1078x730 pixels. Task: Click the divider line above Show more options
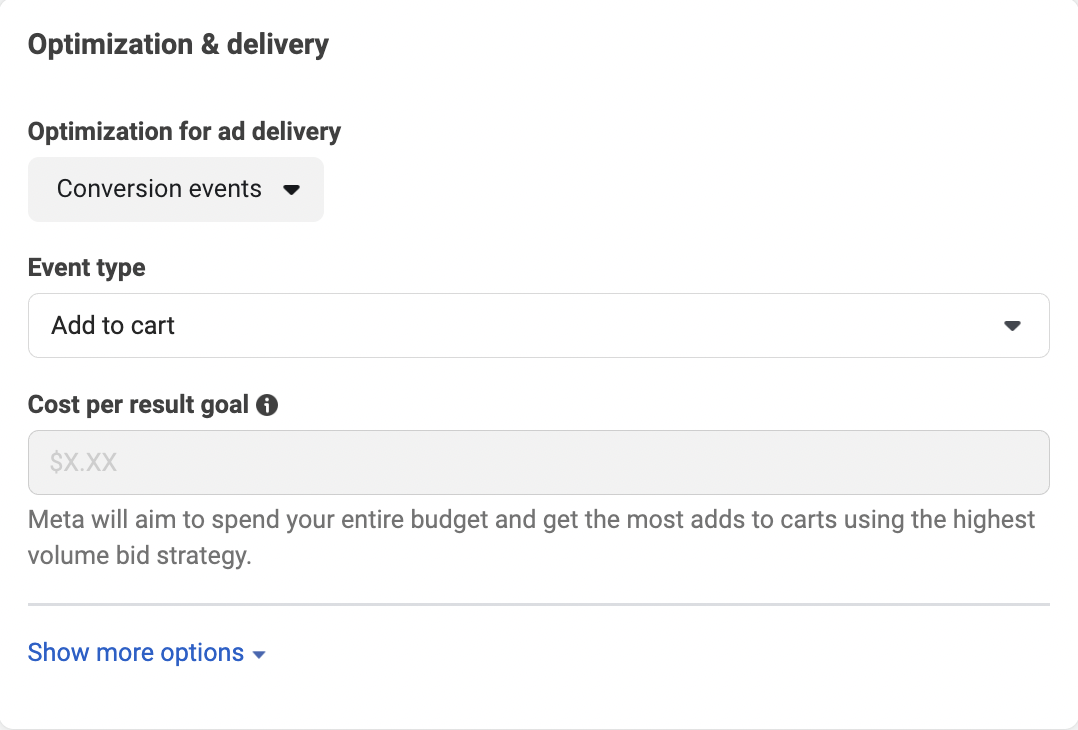coord(538,604)
